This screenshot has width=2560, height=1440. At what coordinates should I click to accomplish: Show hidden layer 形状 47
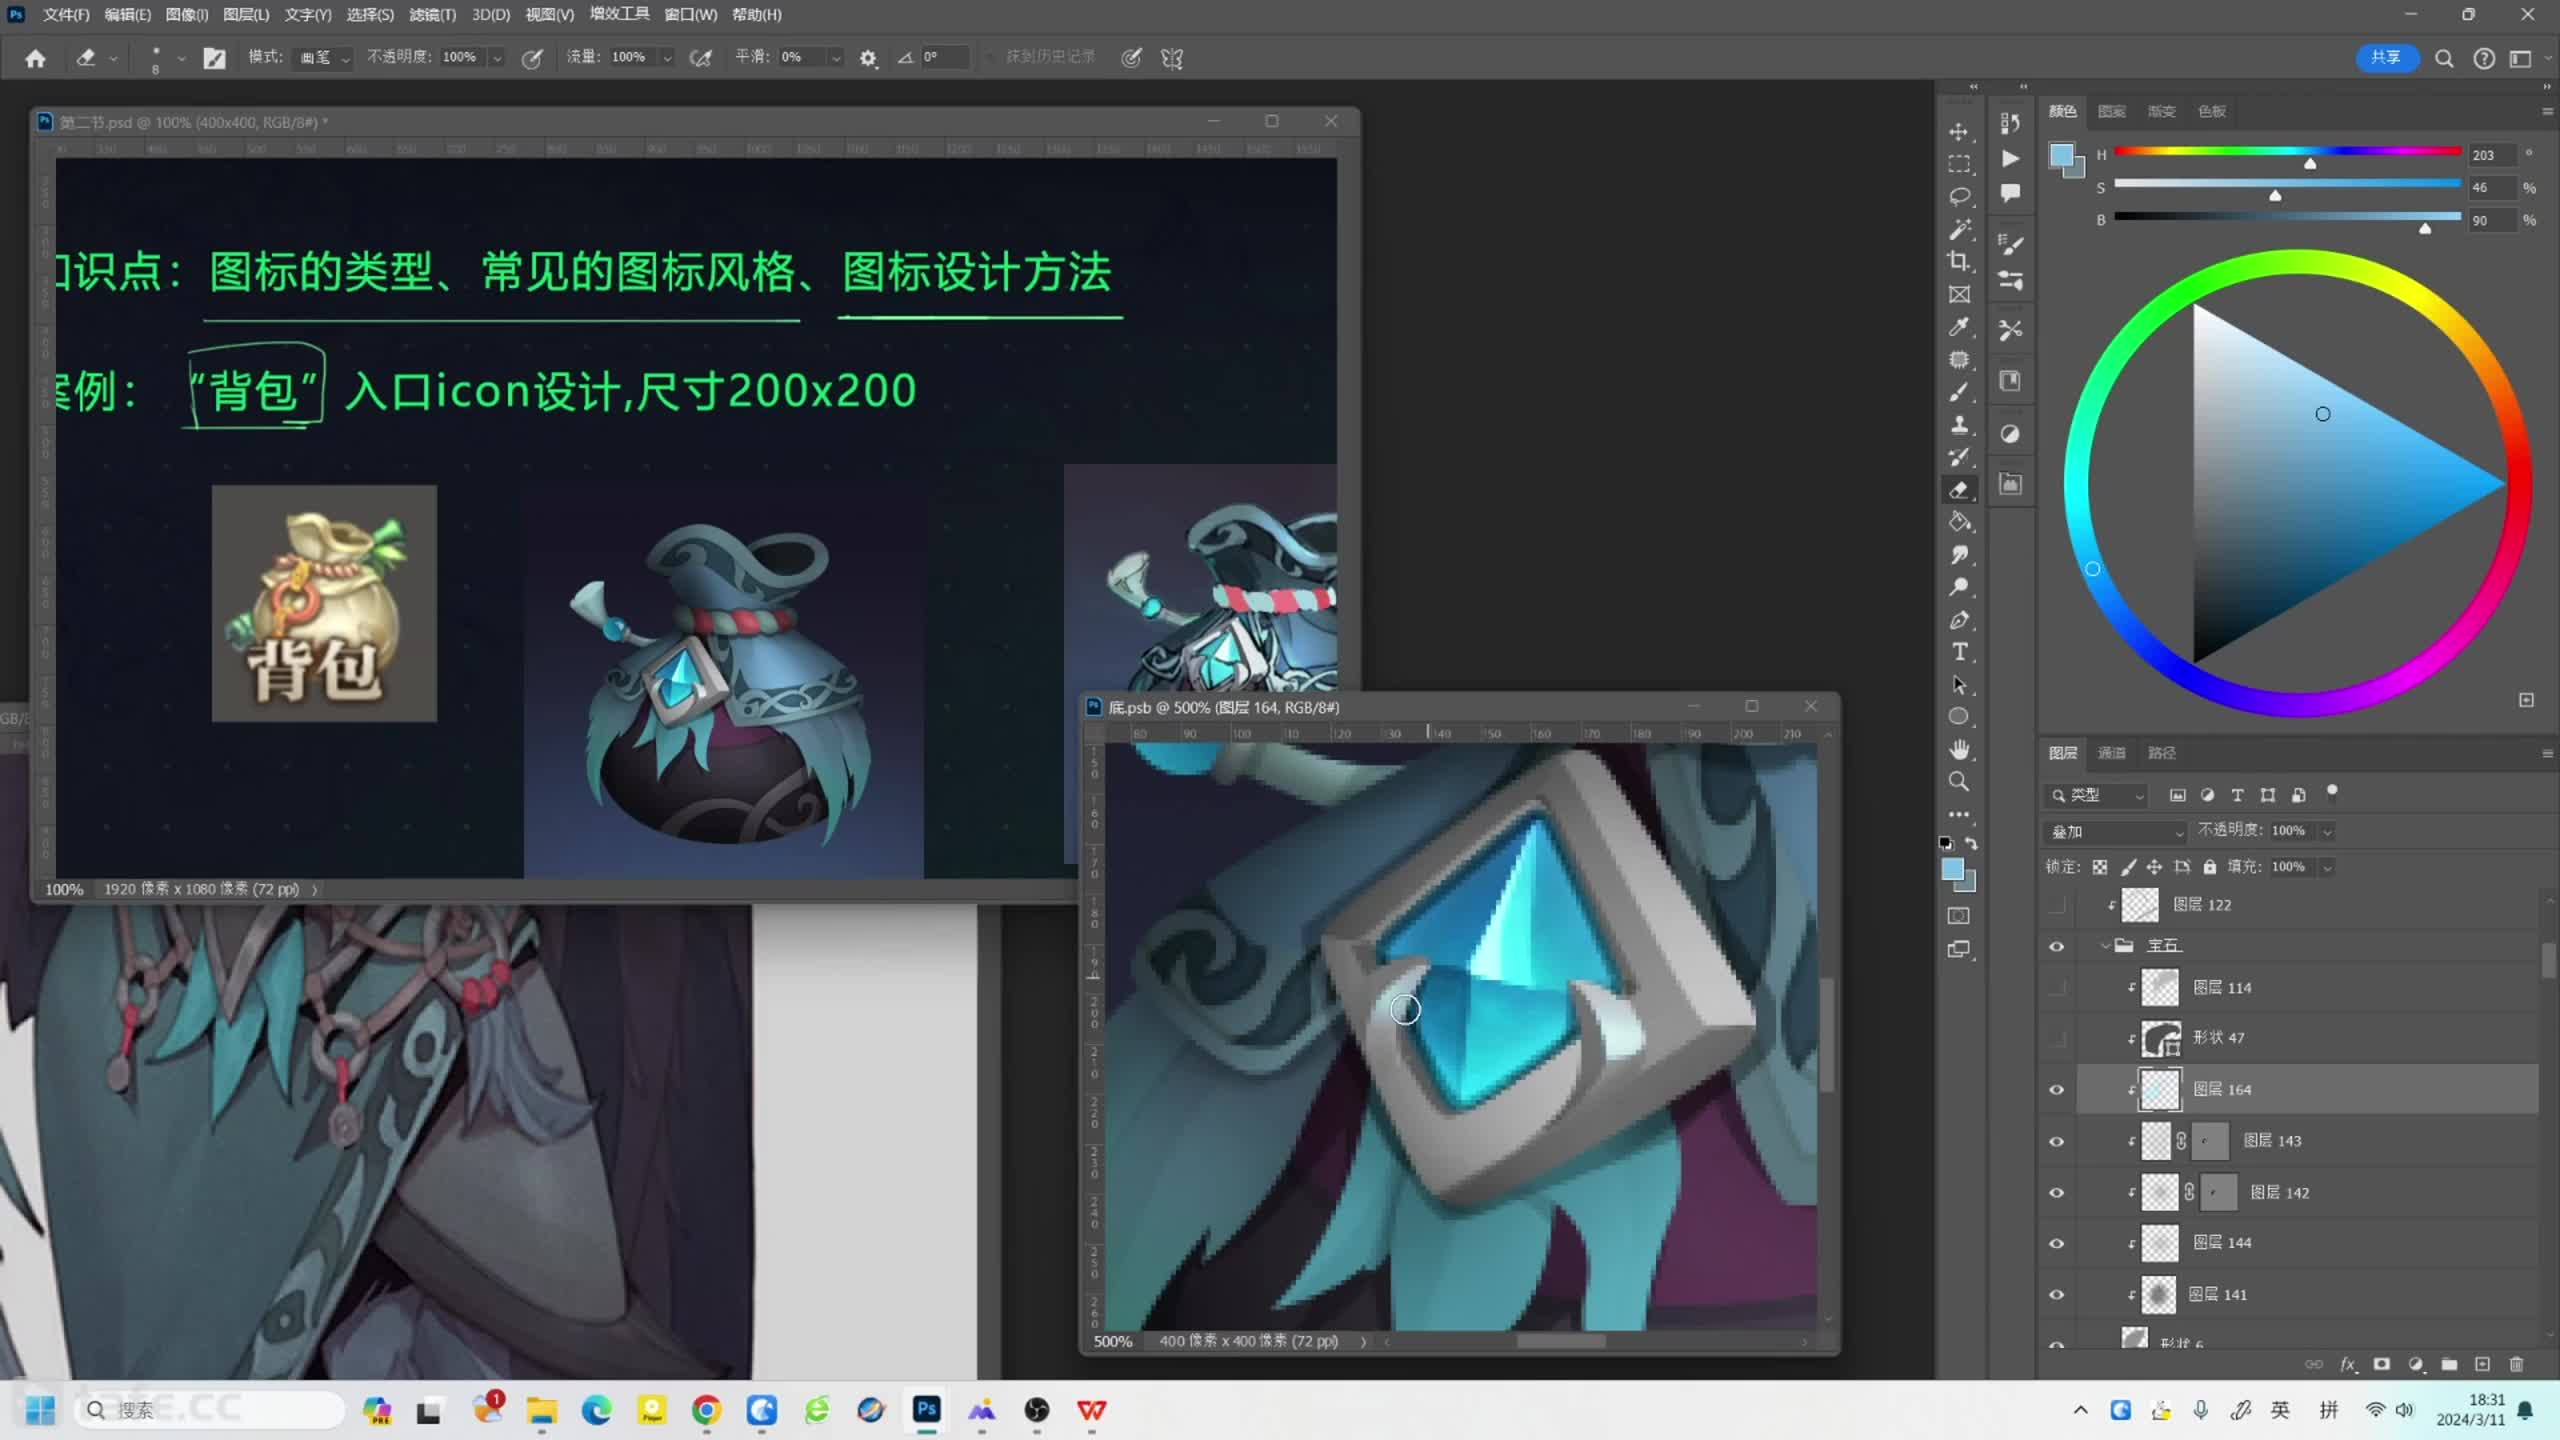[2057, 1038]
